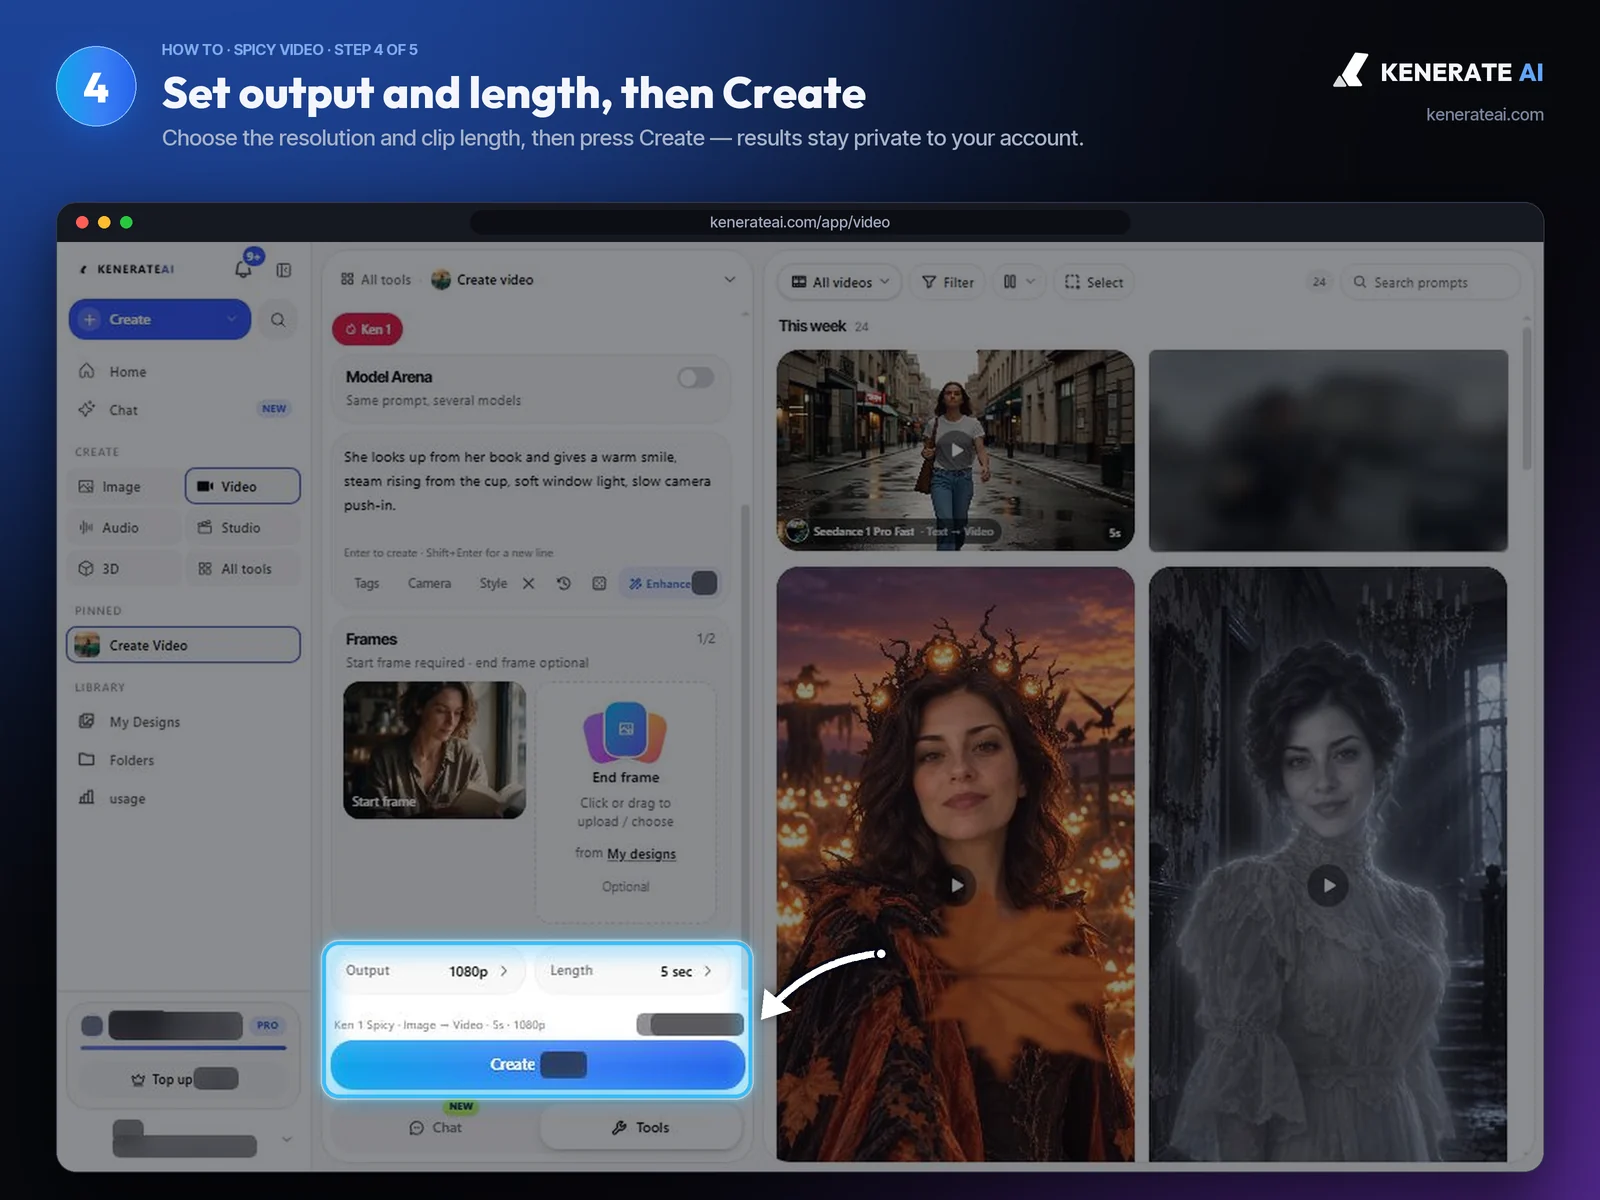
Task: Open the Studio tool
Action: click(243, 528)
